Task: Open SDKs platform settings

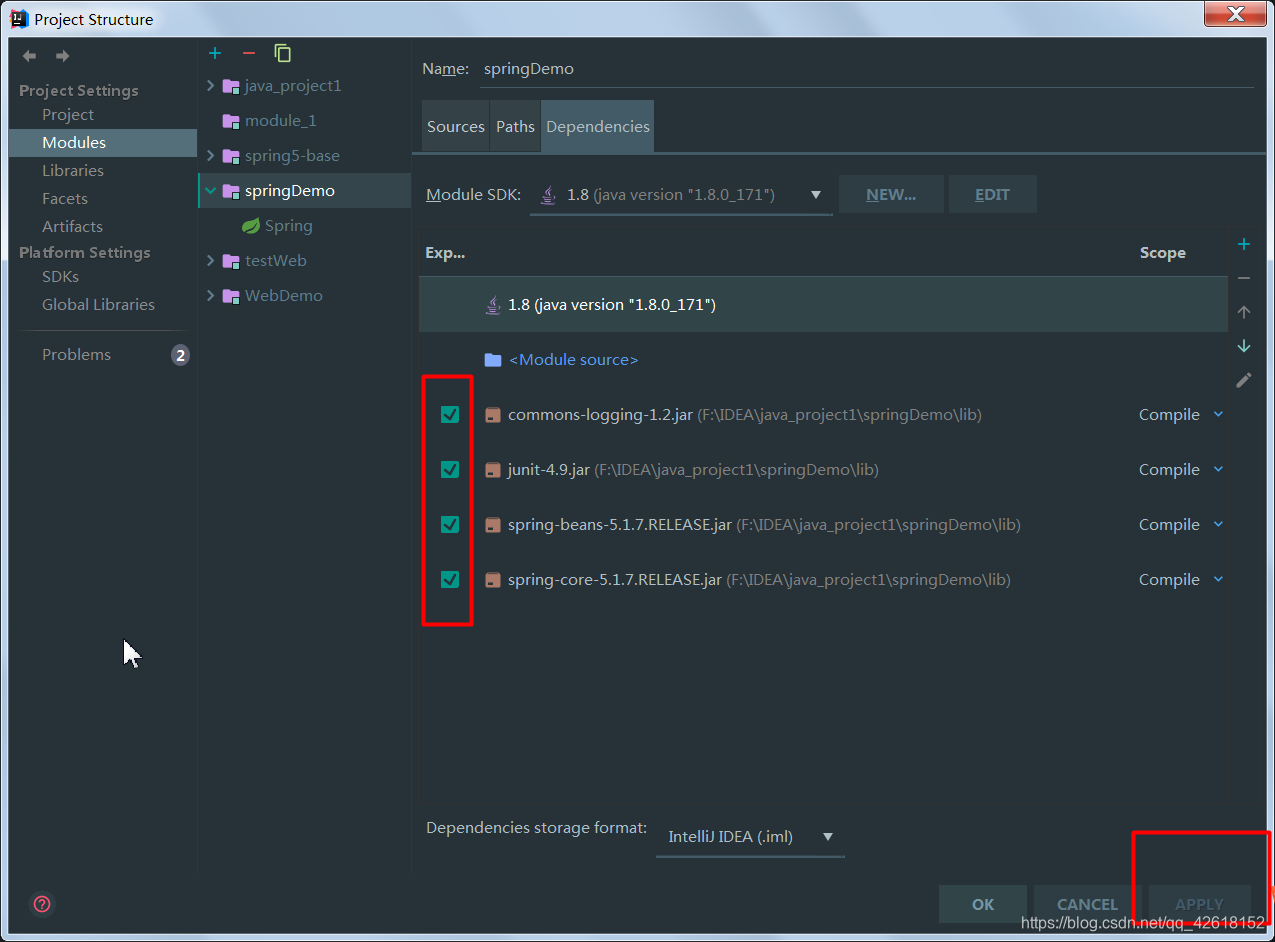Action: [60, 277]
